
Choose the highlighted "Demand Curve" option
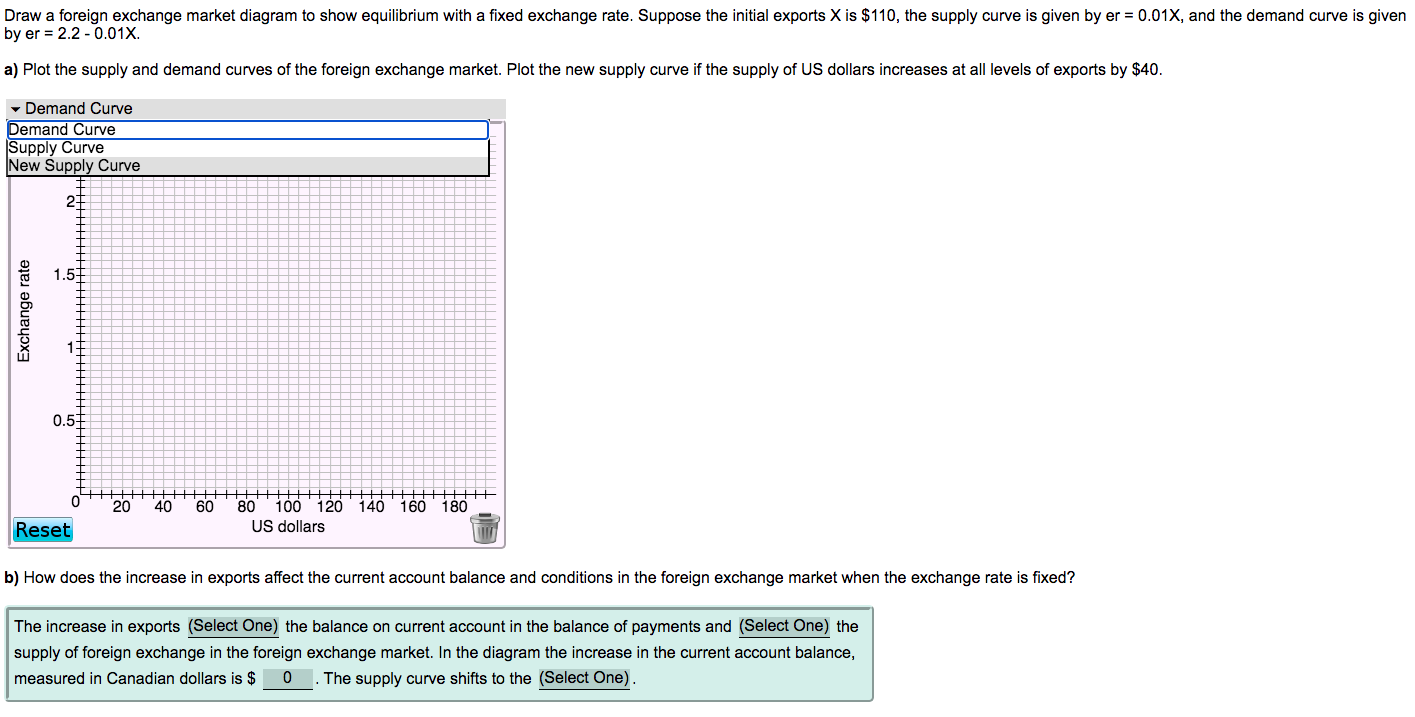coord(60,129)
